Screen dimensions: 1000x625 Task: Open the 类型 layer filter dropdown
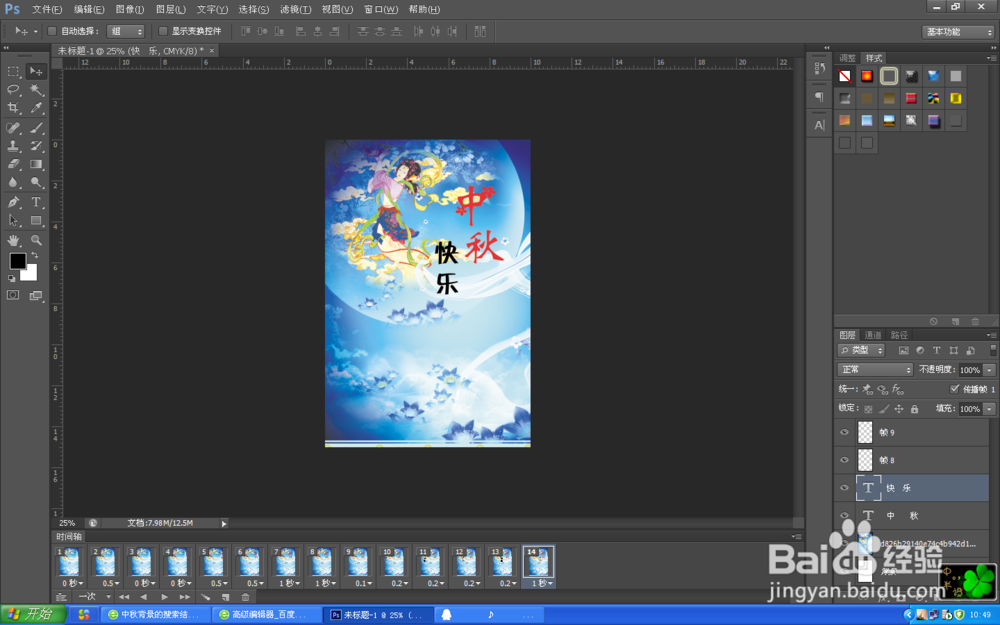pyautogui.click(x=861, y=350)
